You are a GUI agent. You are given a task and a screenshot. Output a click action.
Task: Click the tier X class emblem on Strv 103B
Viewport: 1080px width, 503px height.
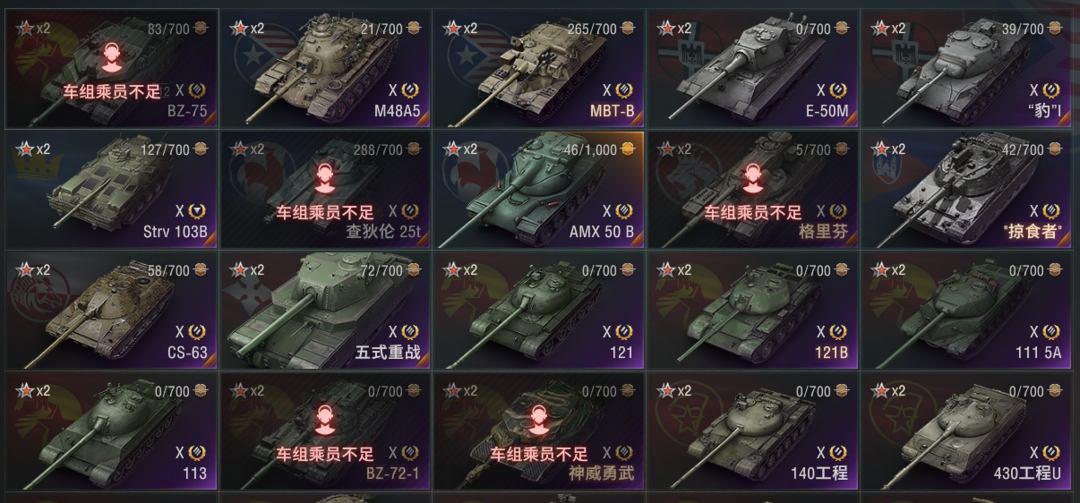[x=196, y=211]
